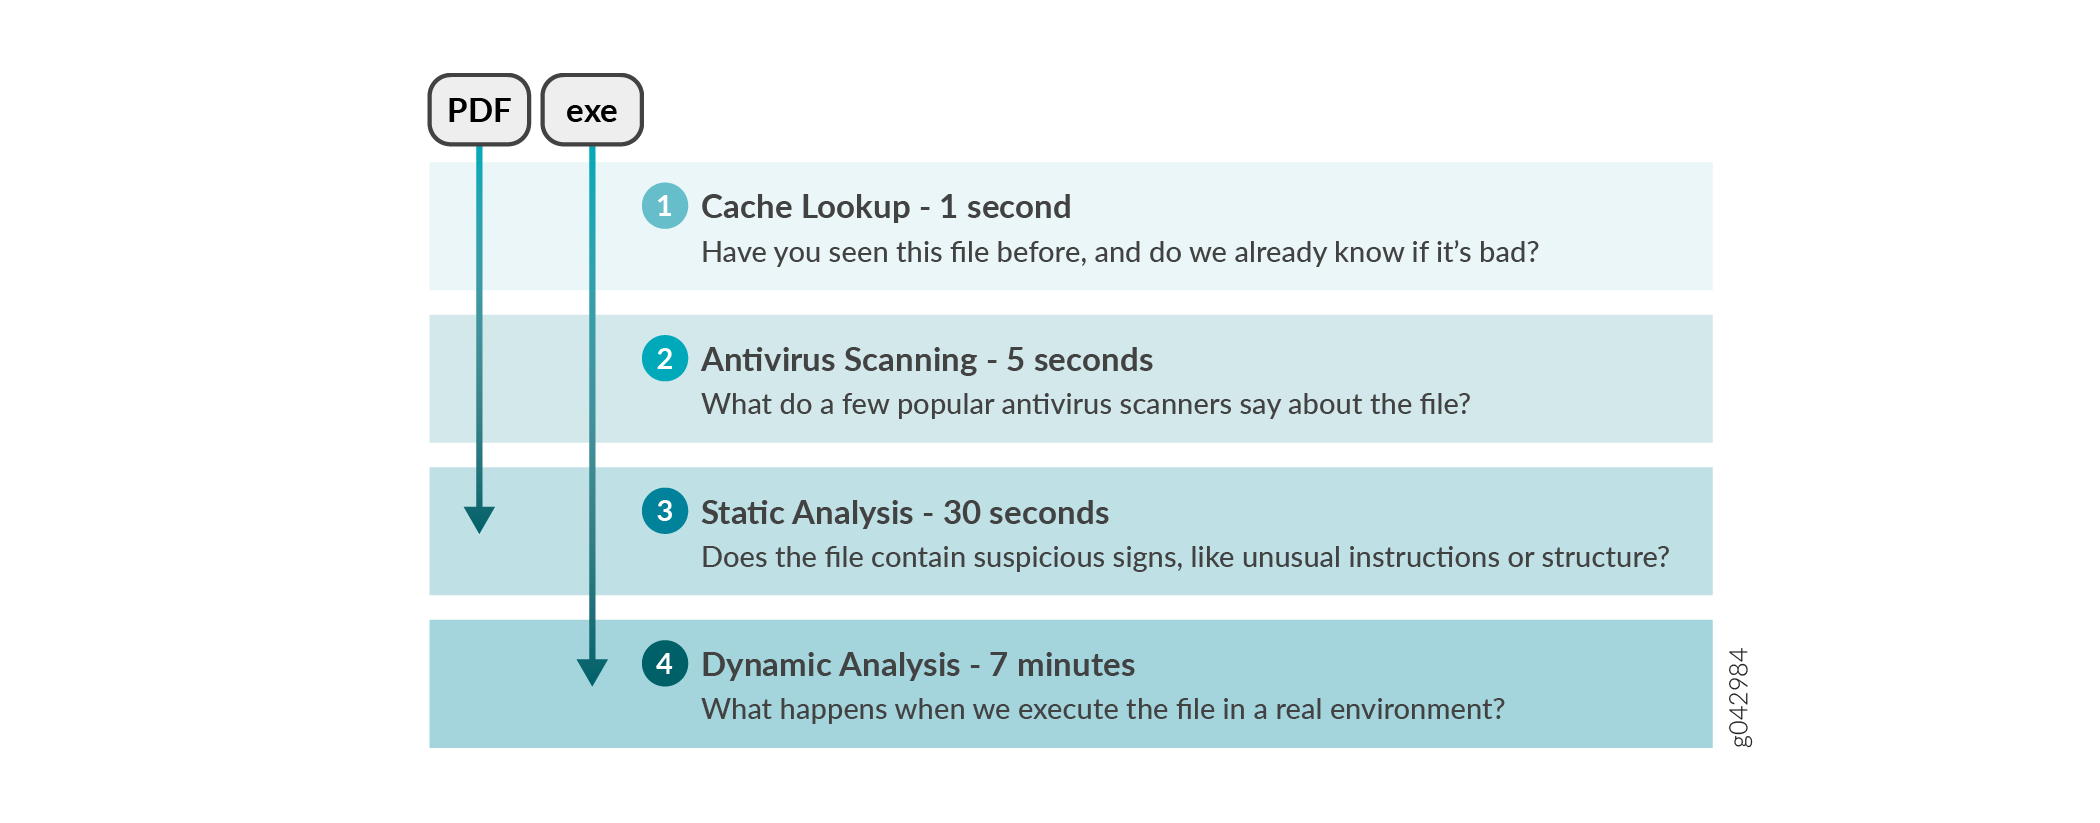Click the step 4 number circle
The height and width of the screenshot is (823, 2100).
pyautogui.click(x=664, y=664)
